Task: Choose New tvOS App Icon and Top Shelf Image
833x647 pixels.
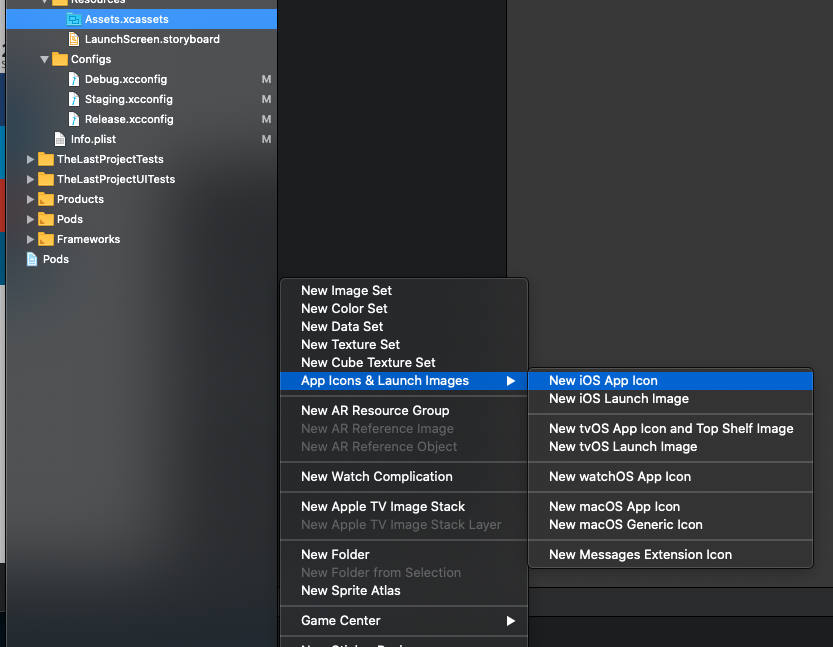Action: coord(670,429)
